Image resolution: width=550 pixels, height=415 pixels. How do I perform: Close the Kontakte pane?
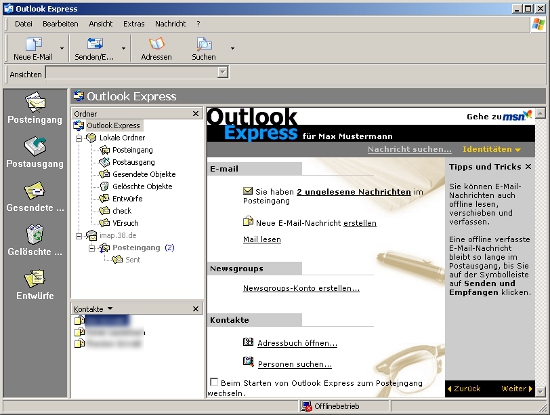pos(196,308)
